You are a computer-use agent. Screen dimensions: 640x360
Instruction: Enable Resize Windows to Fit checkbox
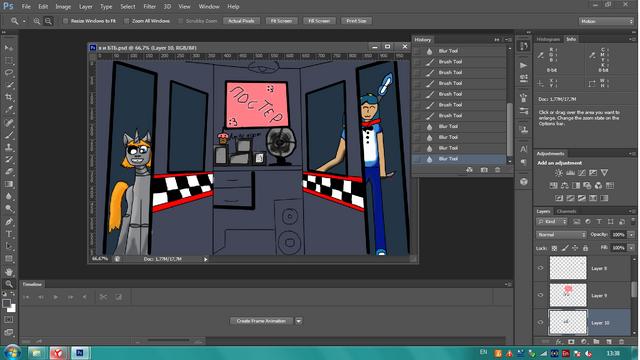tap(65, 21)
